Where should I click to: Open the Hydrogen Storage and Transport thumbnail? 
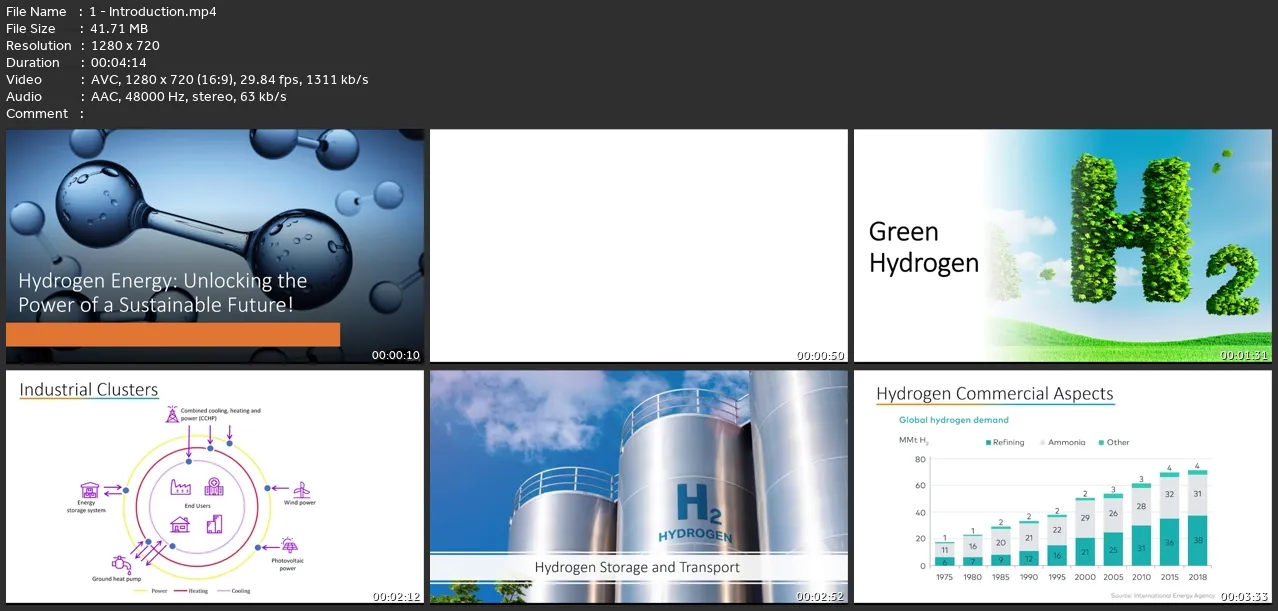tap(639, 487)
